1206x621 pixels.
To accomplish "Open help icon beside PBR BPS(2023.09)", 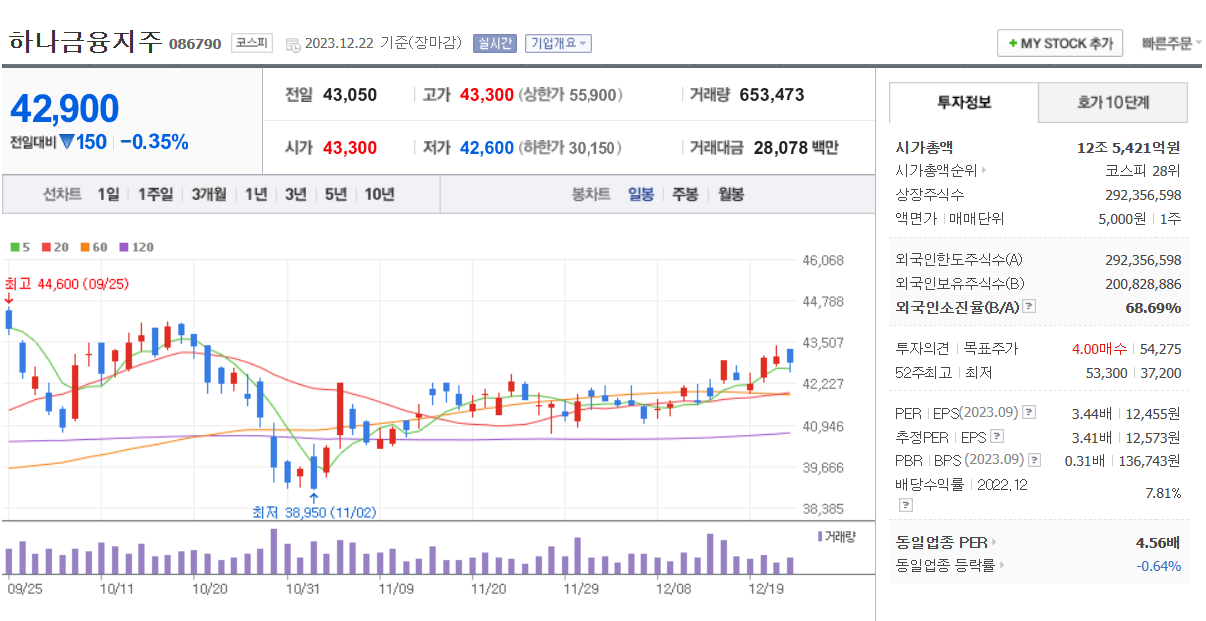I will click(1034, 461).
